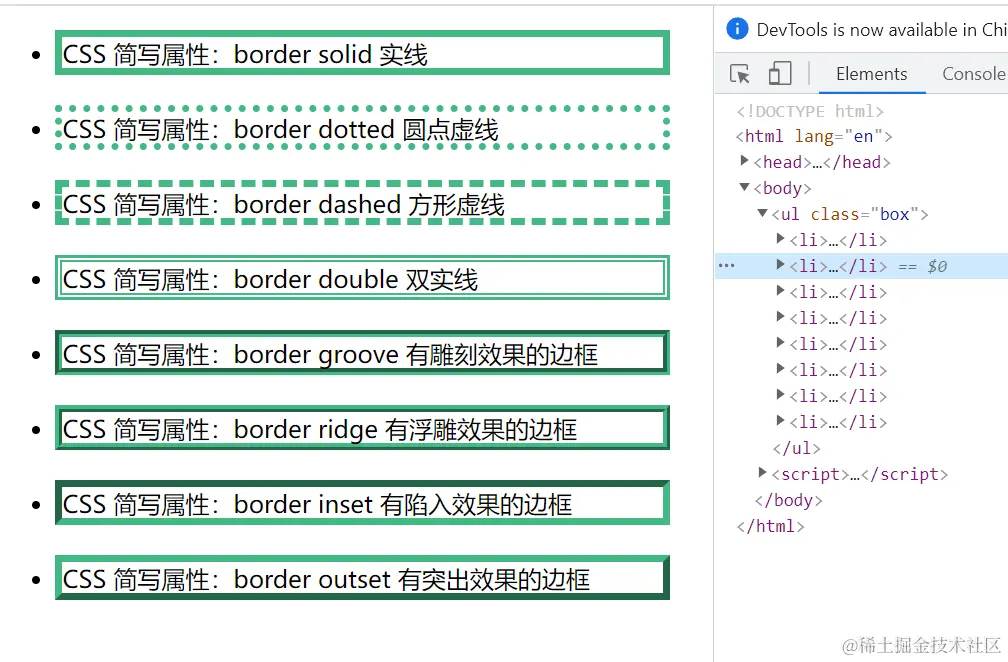Expand the first li node
The width and height of the screenshot is (1008, 662).
[x=780, y=238]
